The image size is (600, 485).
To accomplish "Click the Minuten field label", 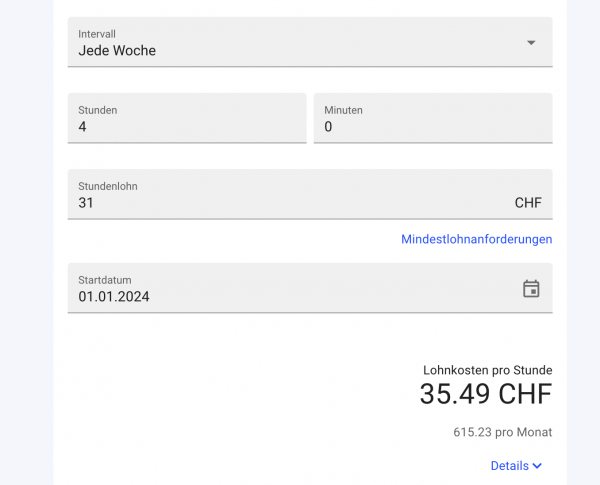I will (343, 110).
